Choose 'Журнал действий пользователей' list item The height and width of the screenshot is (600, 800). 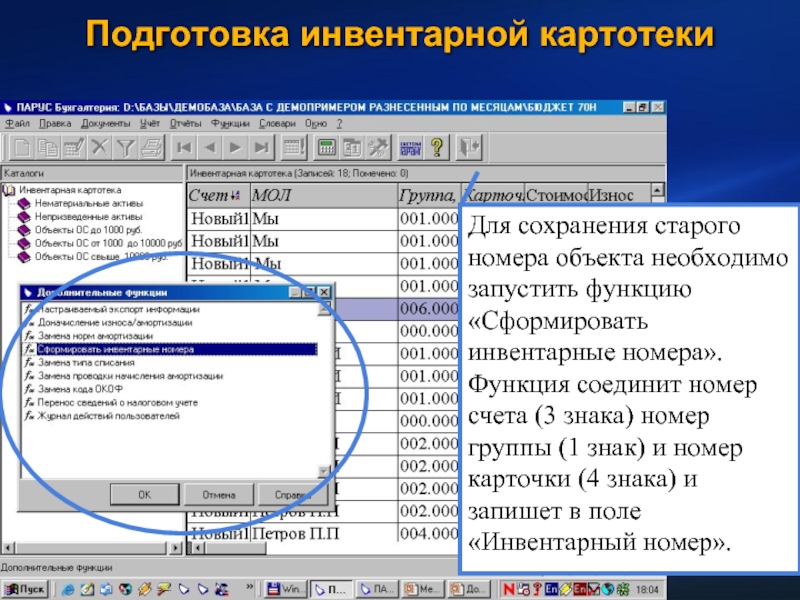(108, 415)
